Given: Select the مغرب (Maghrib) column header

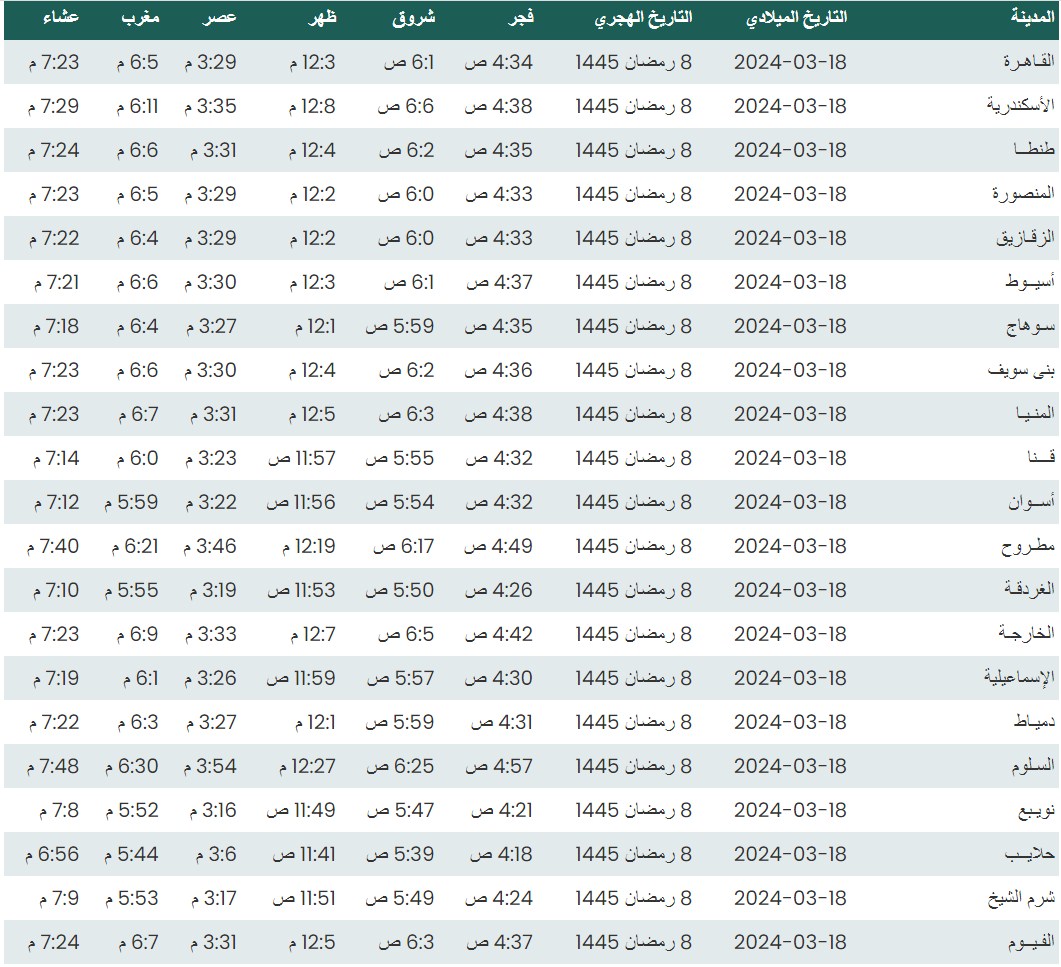Looking at the screenshot, I should click(139, 18).
